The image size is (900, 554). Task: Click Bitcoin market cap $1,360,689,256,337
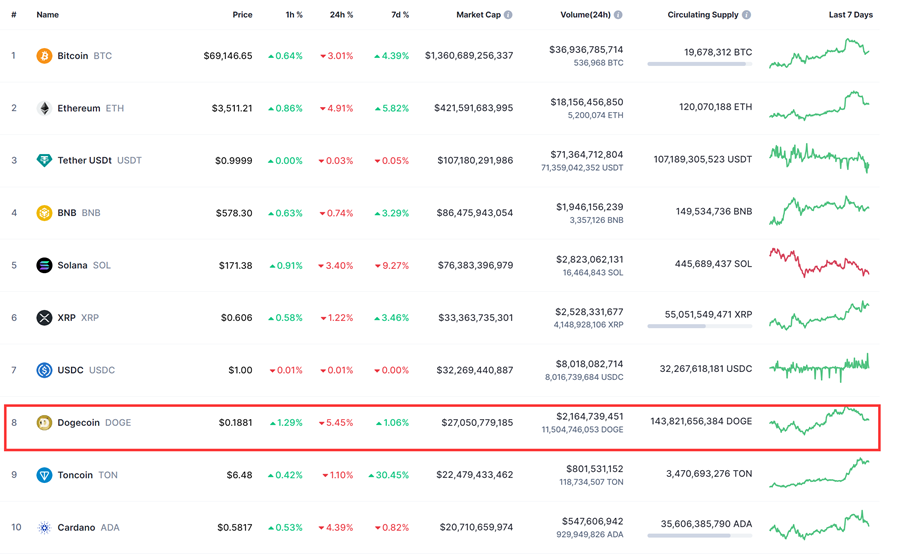point(469,56)
